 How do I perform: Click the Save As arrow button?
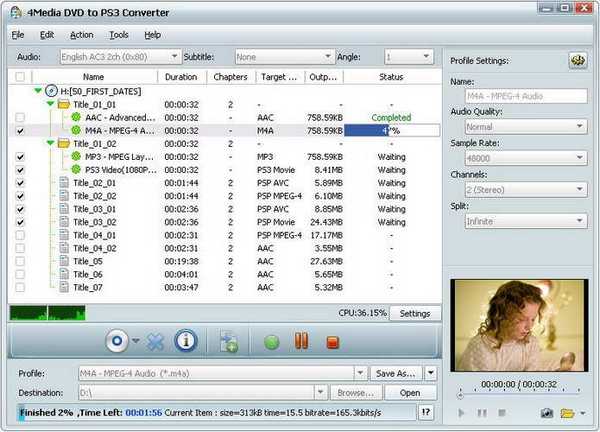click(430, 373)
